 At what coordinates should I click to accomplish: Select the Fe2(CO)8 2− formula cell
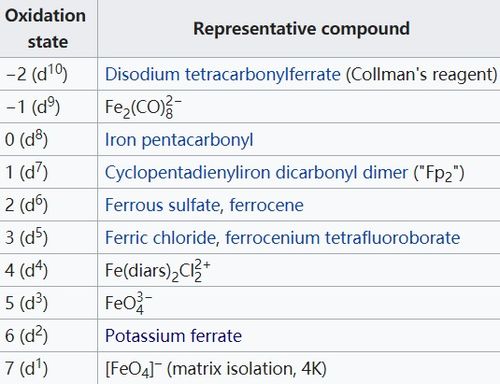(299, 107)
